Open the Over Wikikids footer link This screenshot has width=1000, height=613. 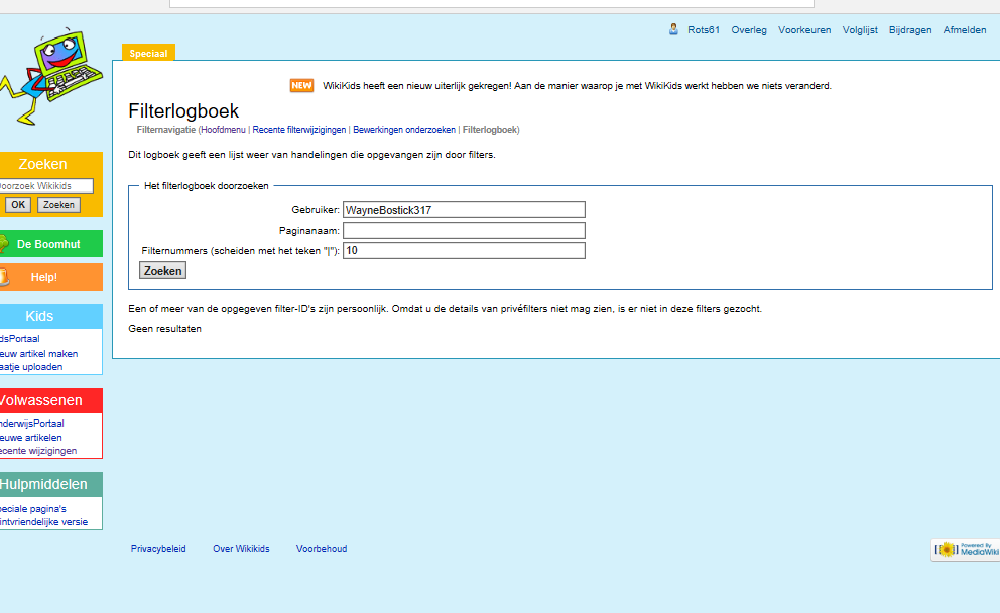241,549
